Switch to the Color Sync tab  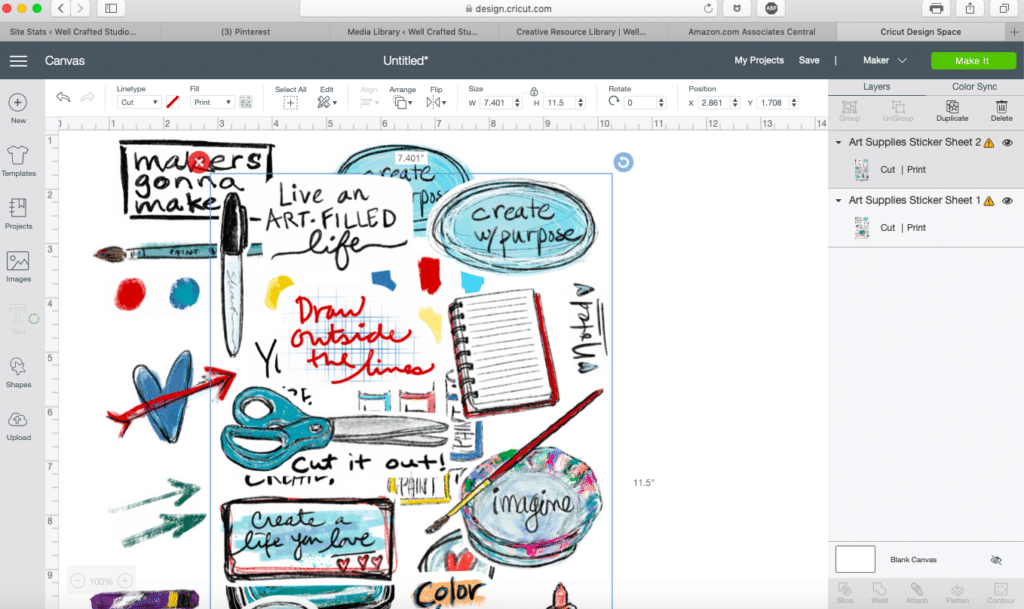[974, 87]
